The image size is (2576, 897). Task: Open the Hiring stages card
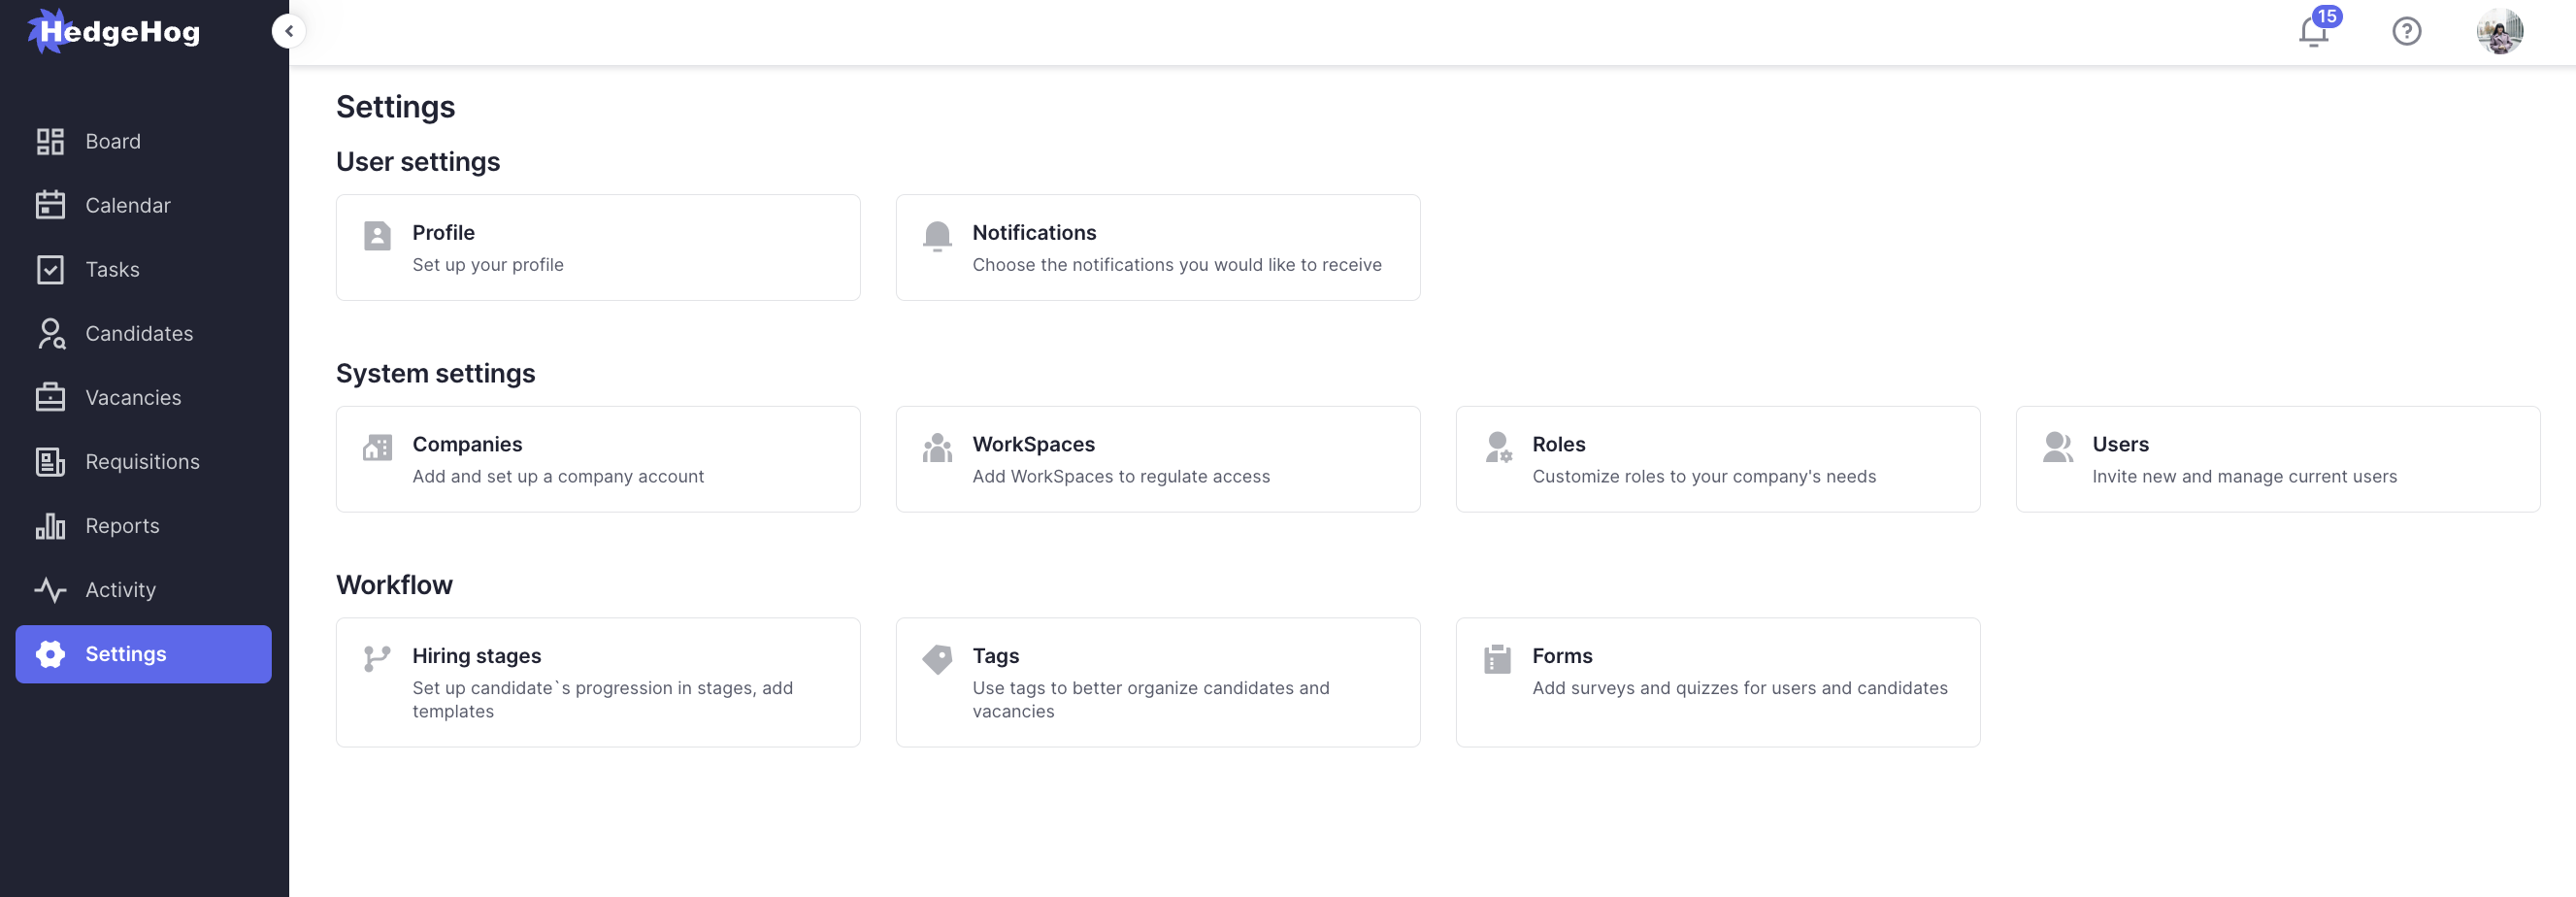[x=597, y=682]
